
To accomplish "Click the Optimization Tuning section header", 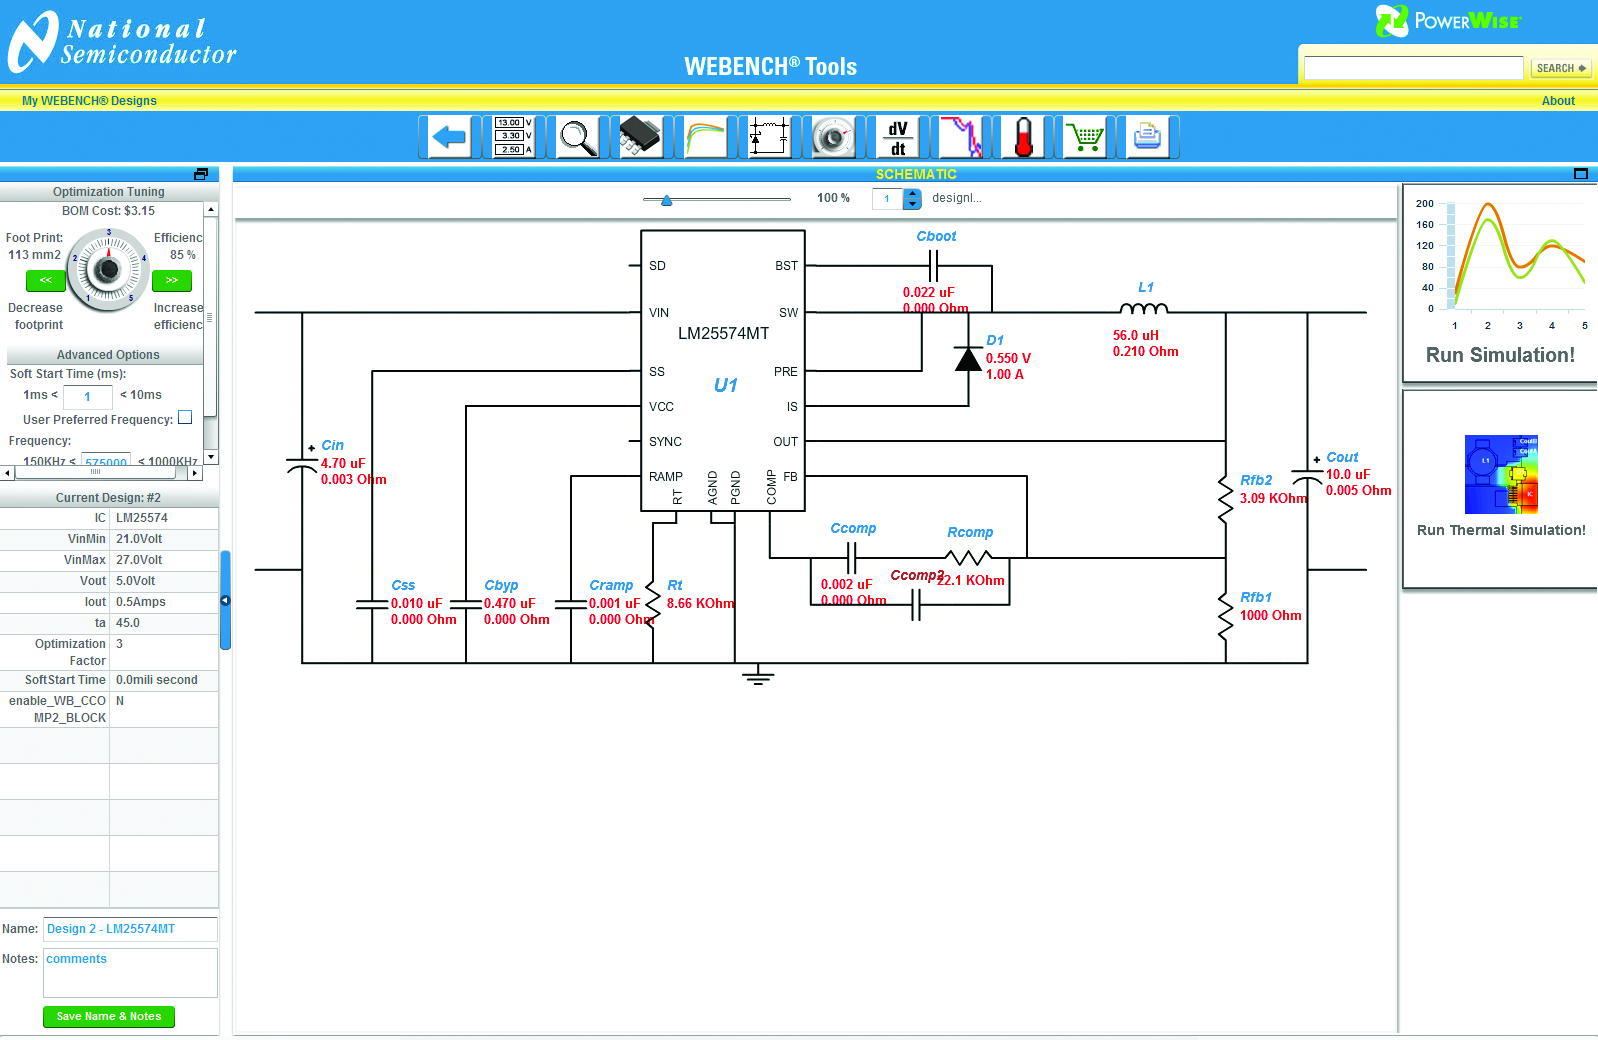I will pos(108,192).
